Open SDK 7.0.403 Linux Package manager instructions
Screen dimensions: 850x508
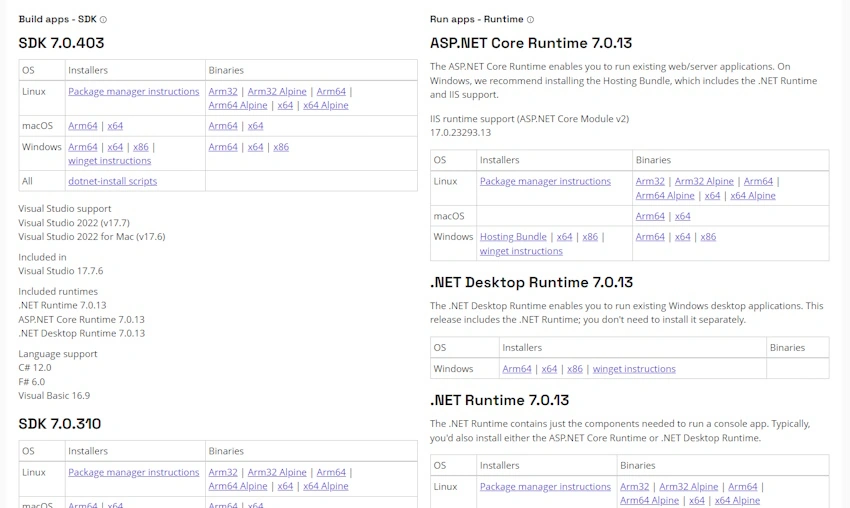(133, 92)
